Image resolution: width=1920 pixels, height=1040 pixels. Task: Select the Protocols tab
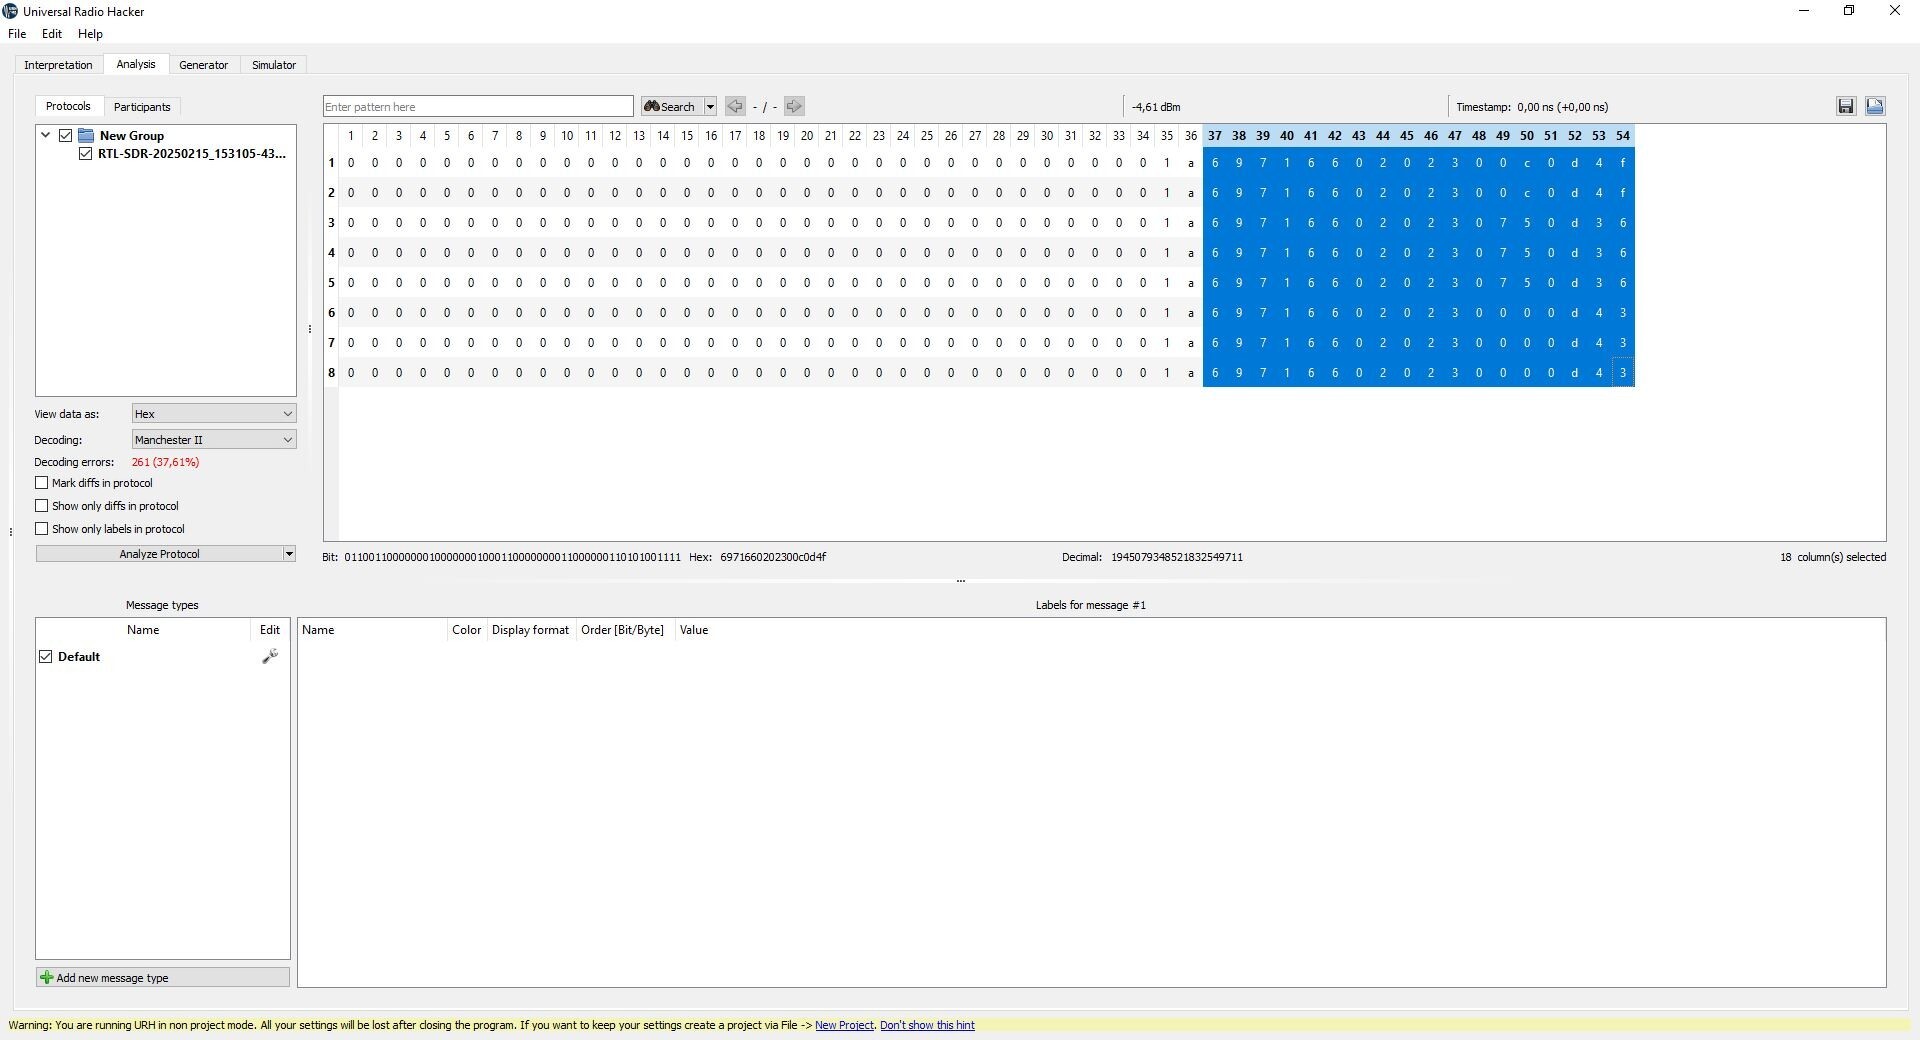point(68,106)
